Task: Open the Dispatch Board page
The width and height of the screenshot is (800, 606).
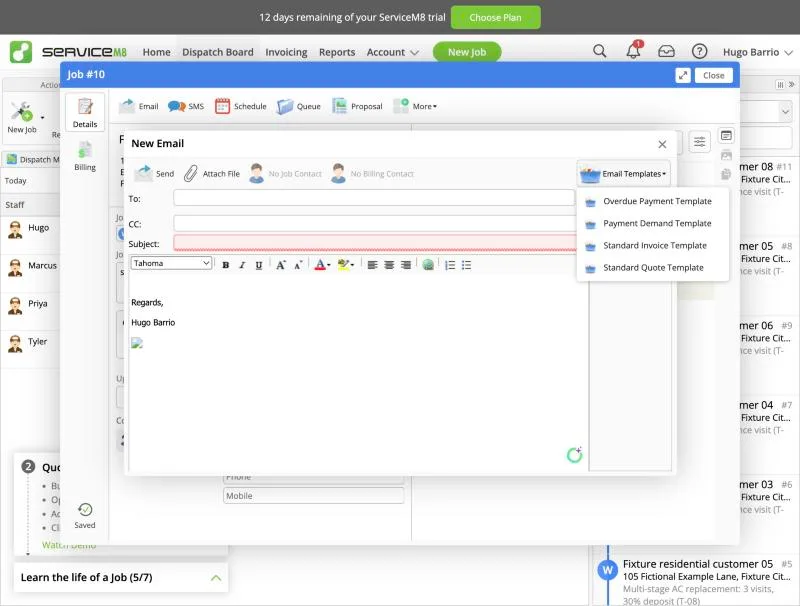Action: 218,52
